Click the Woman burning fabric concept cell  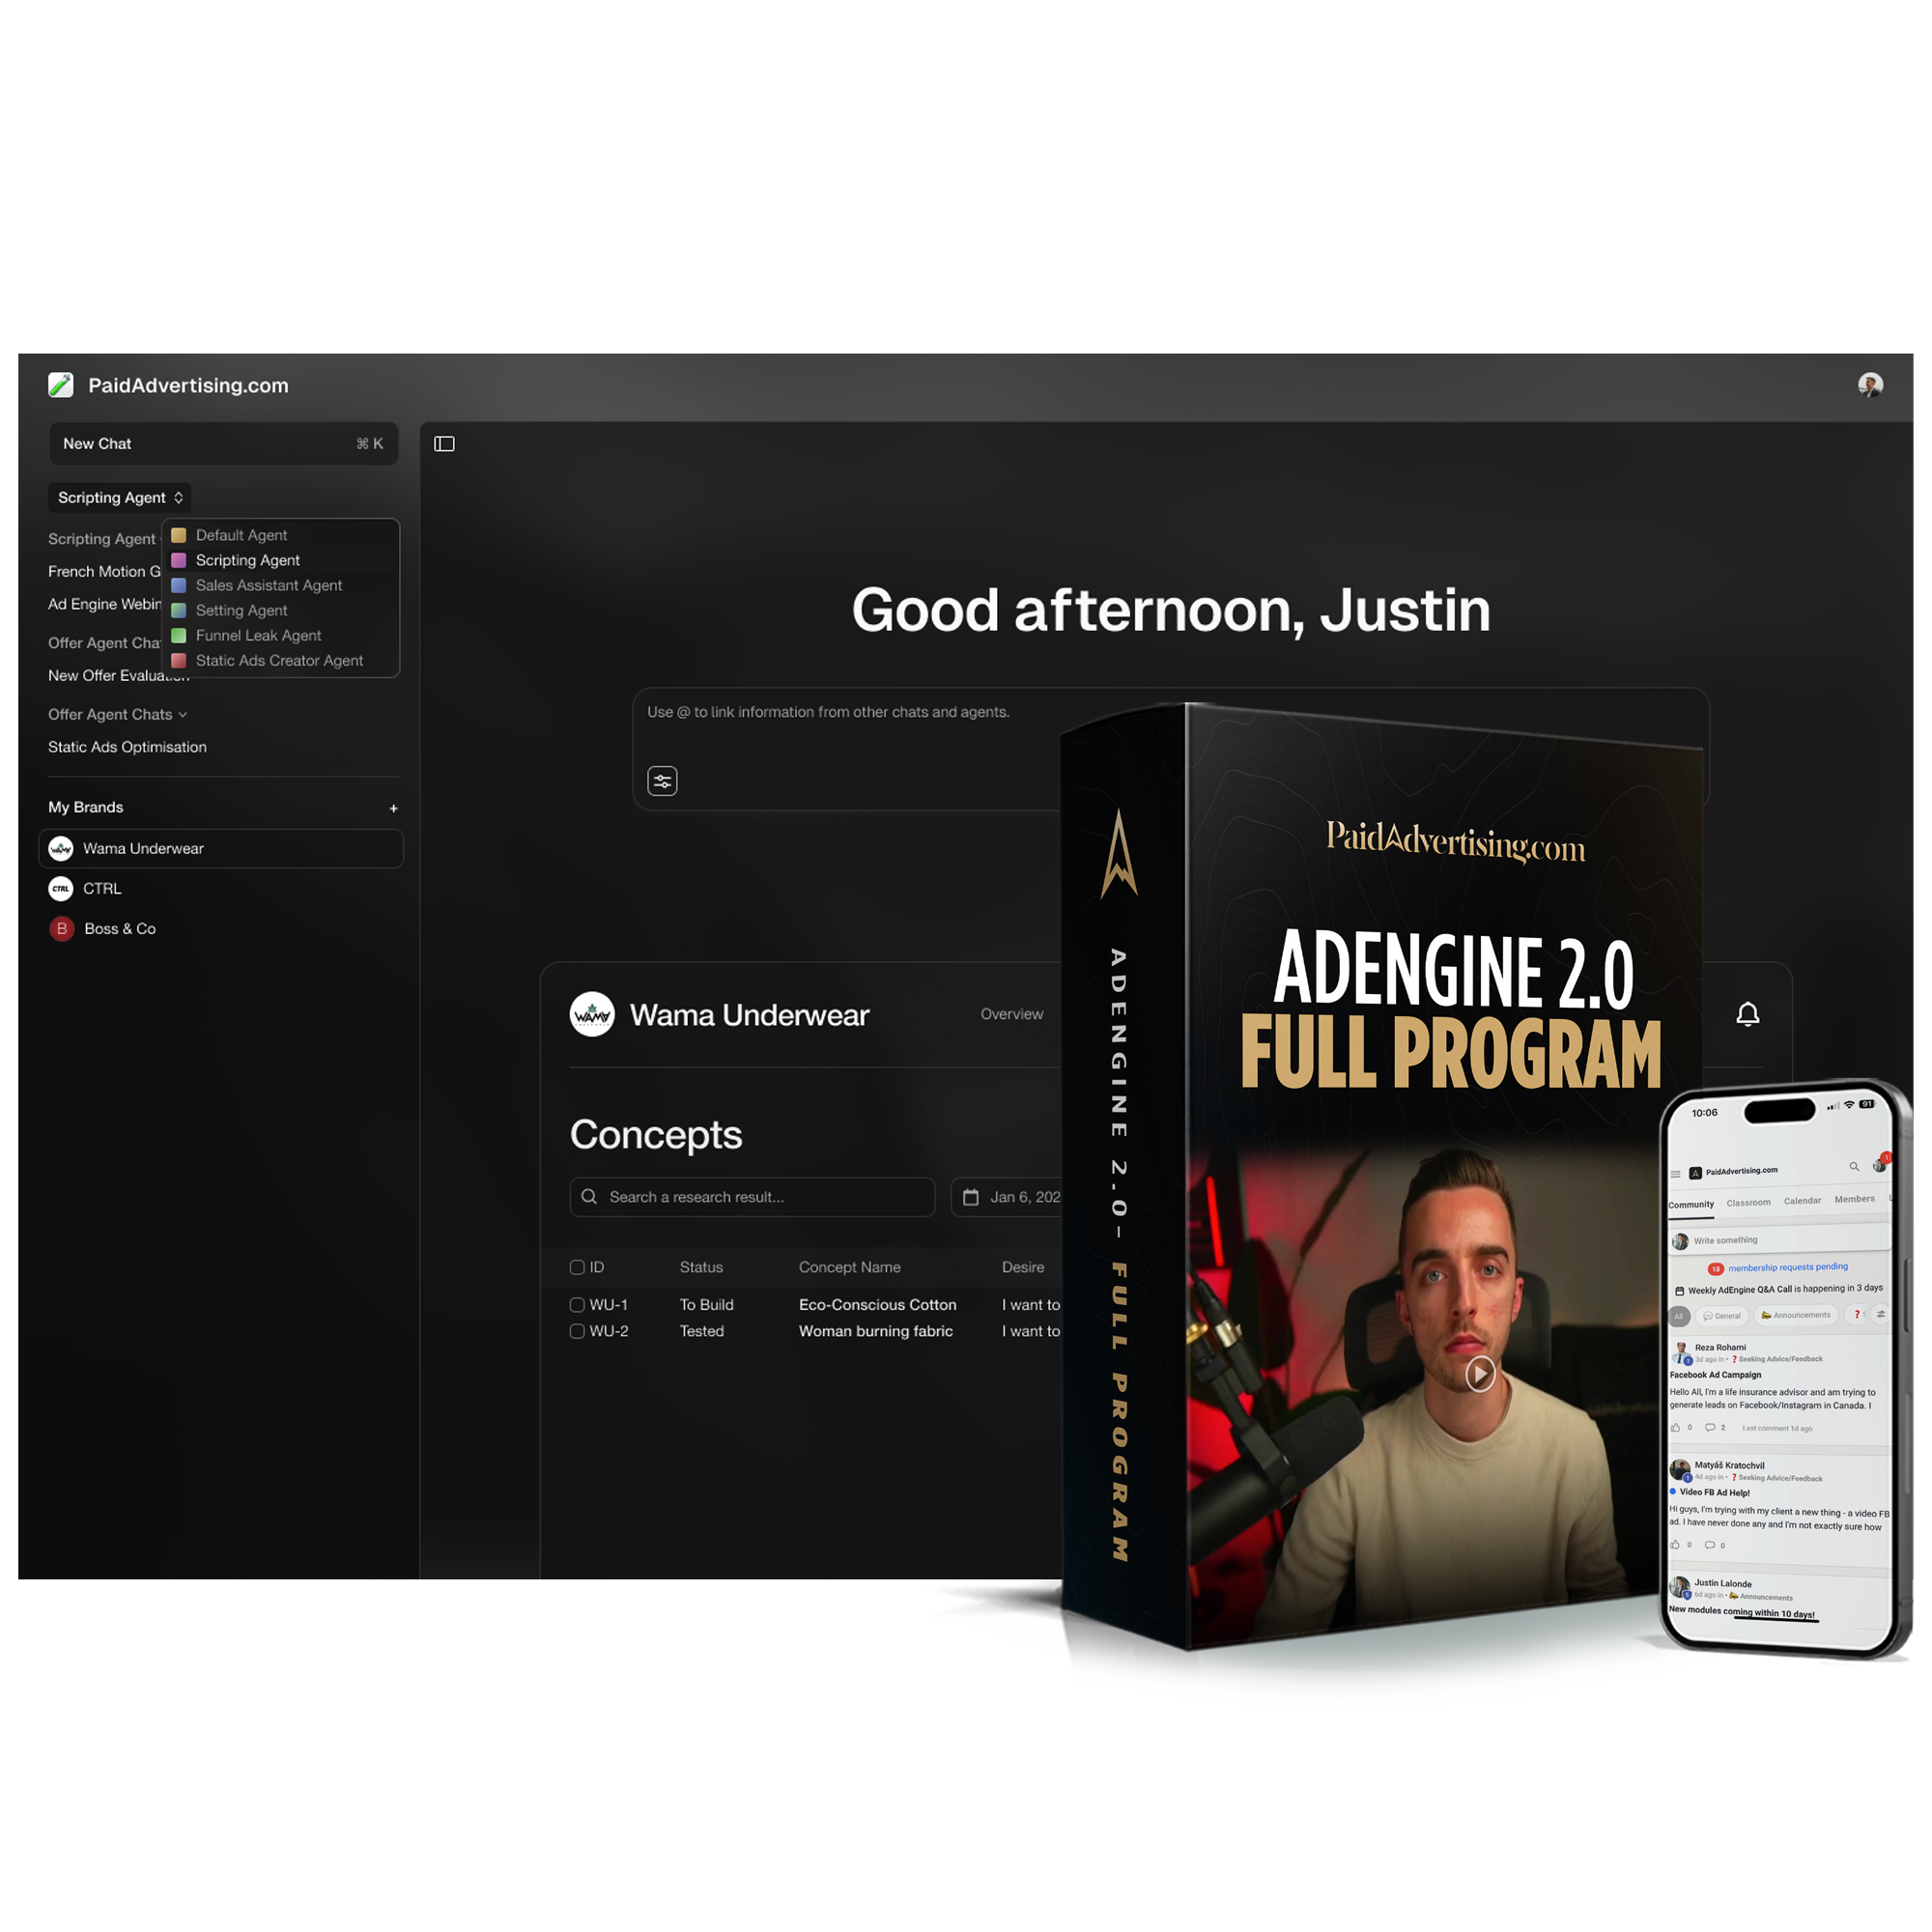click(875, 1330)
